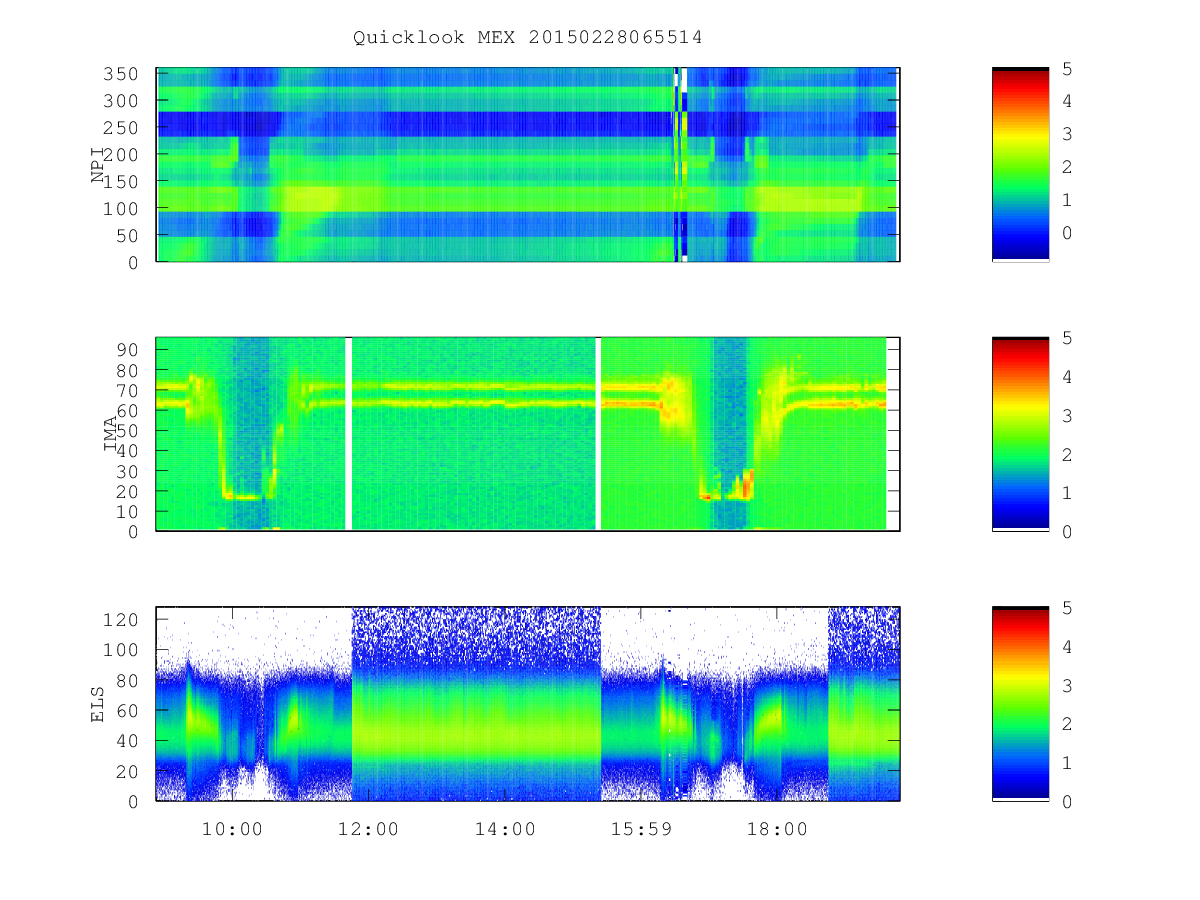This screenshot has height=900, width=1200.
Task: Click inside the IMA spectrogram panel
Action: coord(528,434)
